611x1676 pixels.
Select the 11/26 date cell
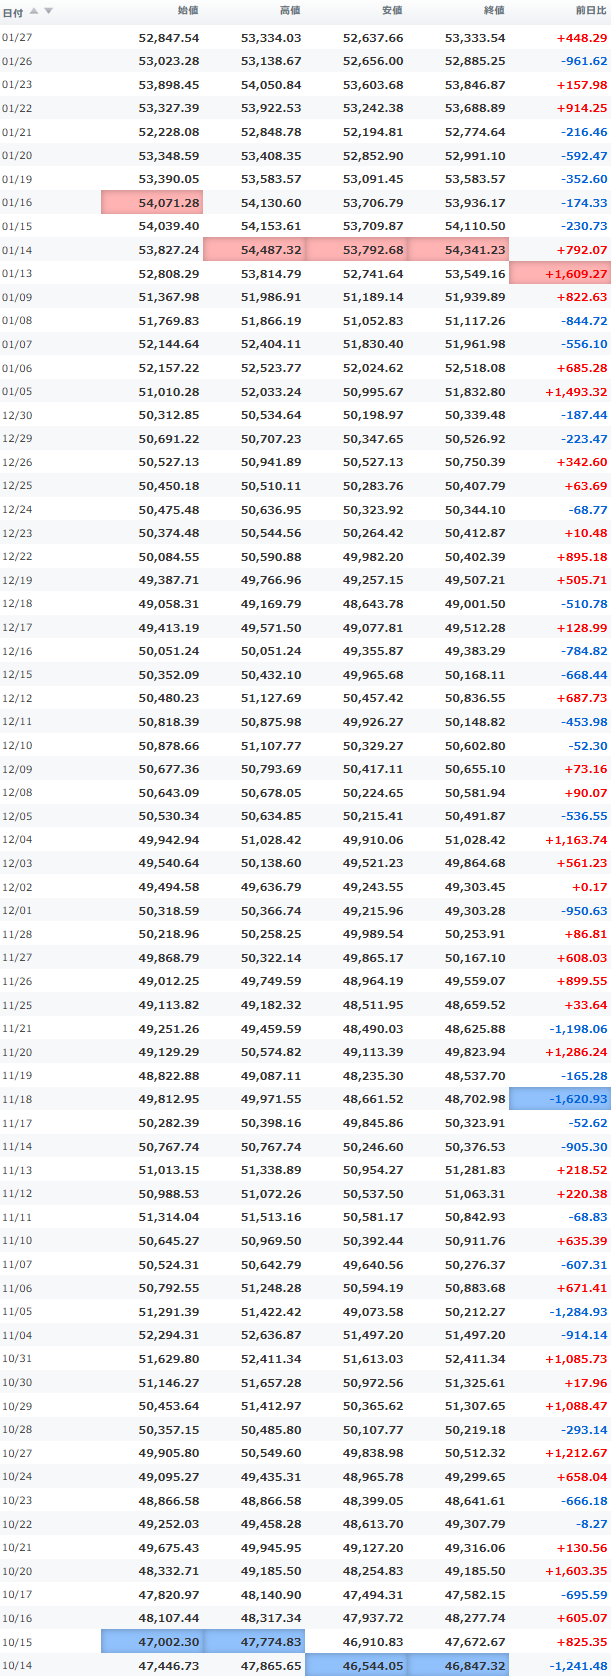pos(17,981)
